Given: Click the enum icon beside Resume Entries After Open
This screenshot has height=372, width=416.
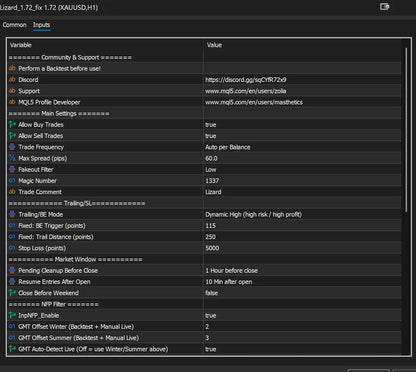Looking at the screenshot, I should [x=12, y=282].
